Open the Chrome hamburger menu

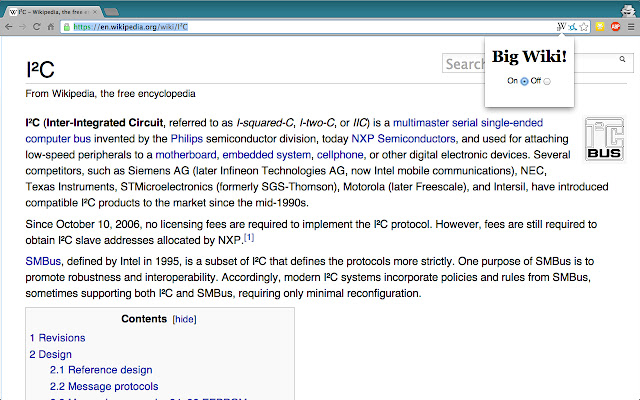coord(631,27)
